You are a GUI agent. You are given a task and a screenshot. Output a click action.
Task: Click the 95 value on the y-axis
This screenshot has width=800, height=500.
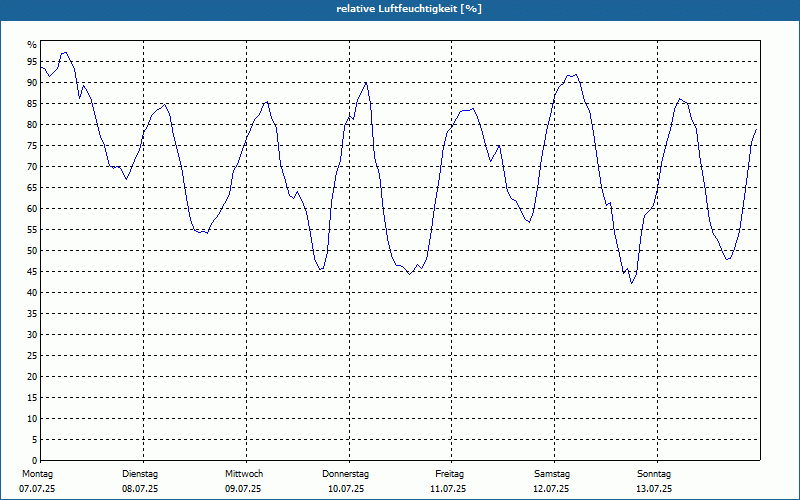point(32,62)
